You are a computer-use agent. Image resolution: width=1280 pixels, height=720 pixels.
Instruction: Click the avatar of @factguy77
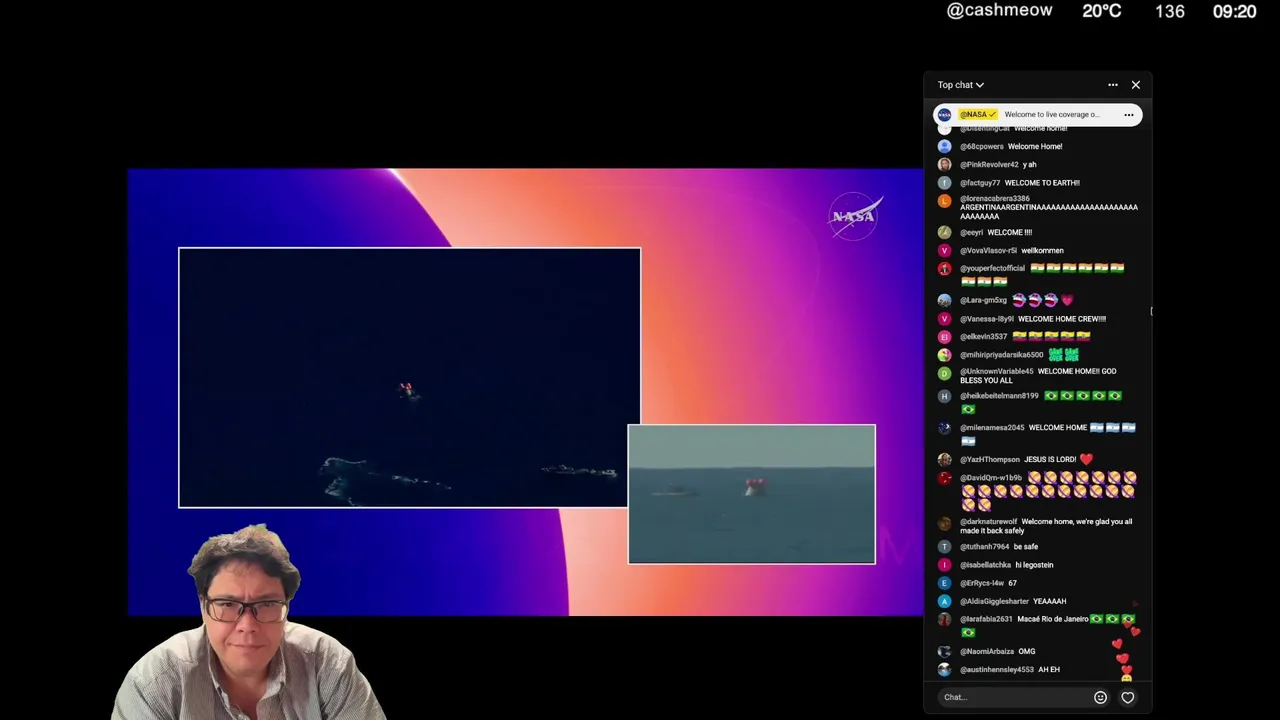[x=944, y=183]
